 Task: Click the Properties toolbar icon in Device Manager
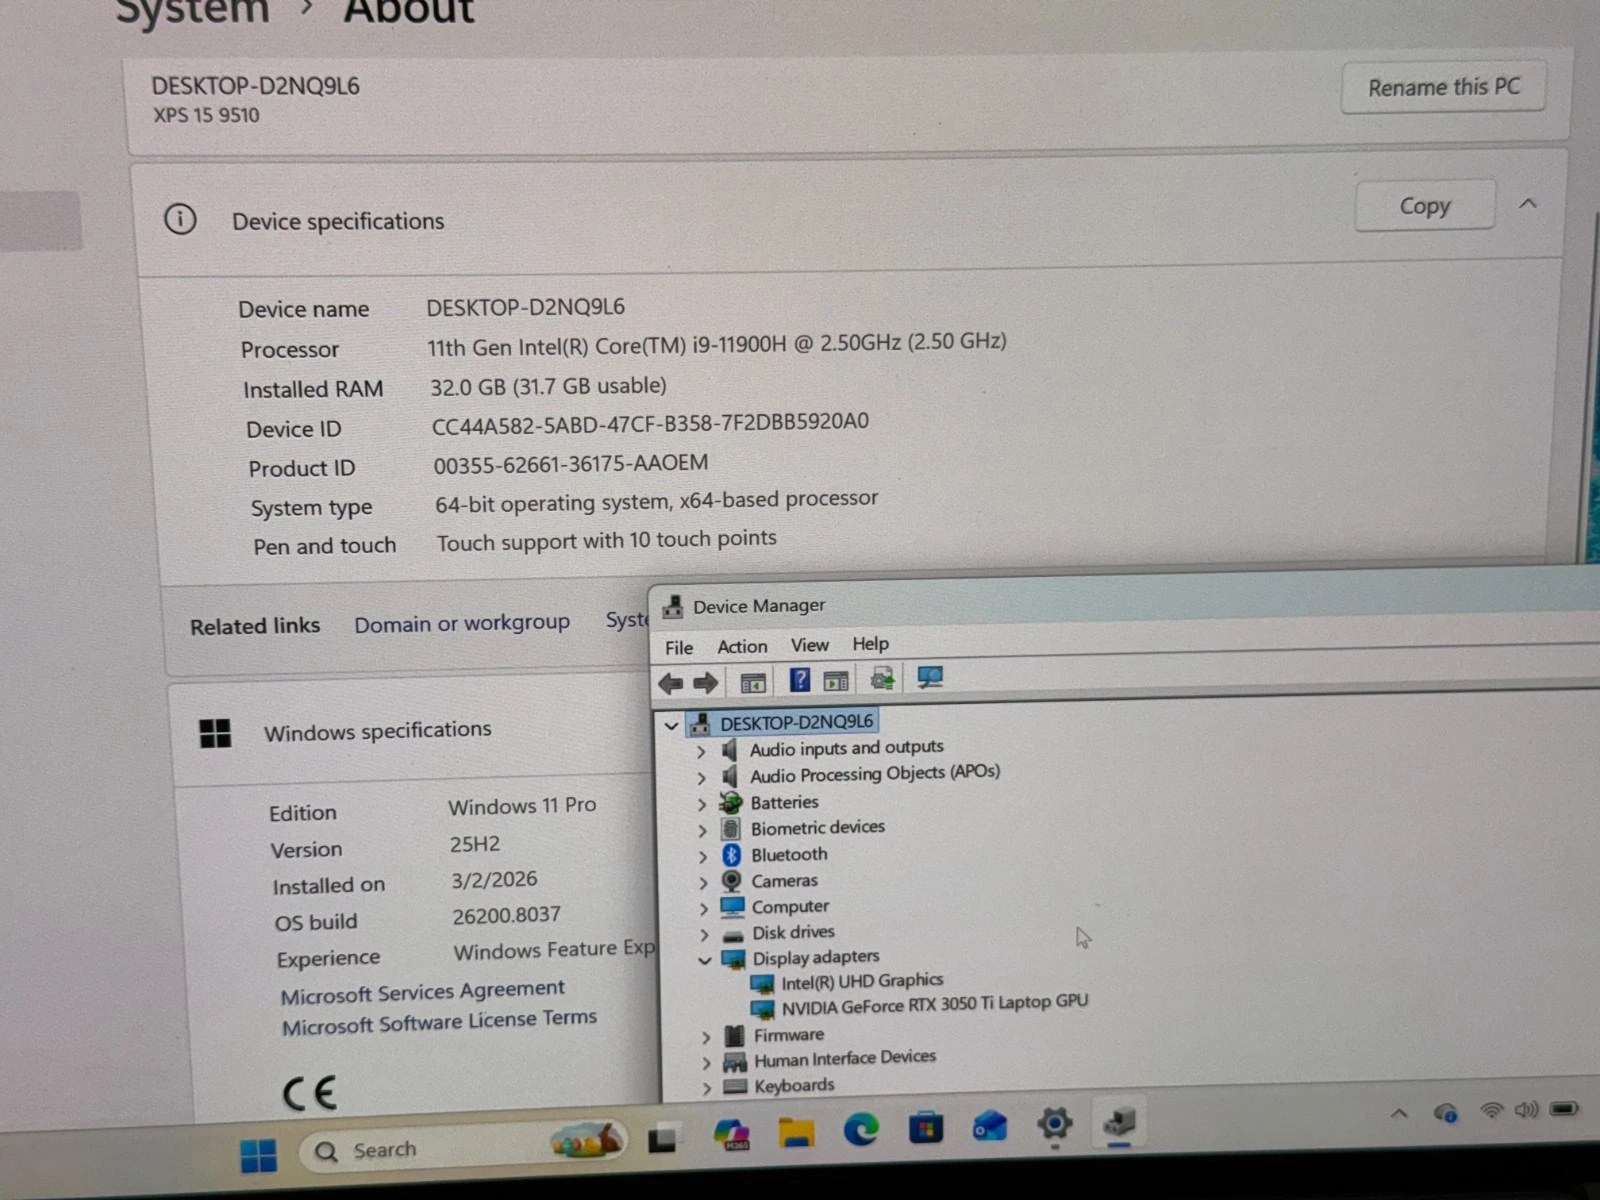836,681
